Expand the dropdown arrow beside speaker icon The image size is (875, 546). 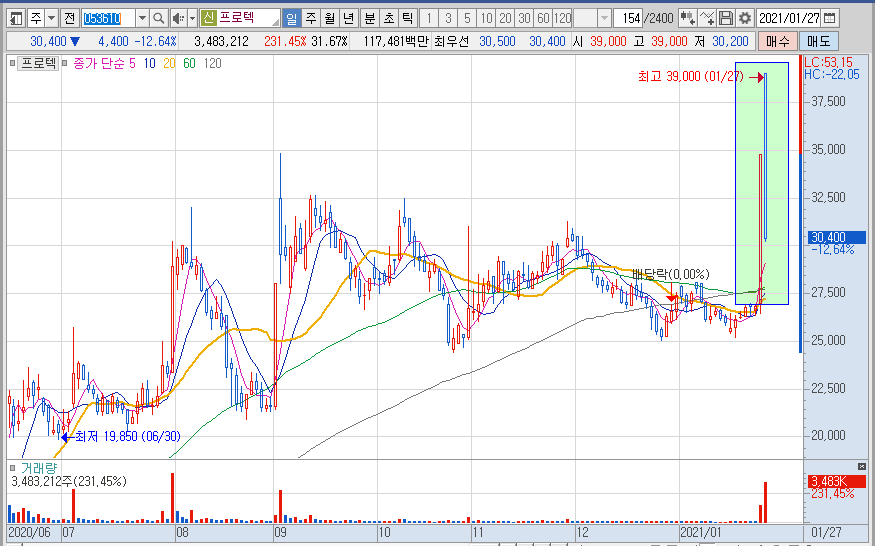coord(193,18)
